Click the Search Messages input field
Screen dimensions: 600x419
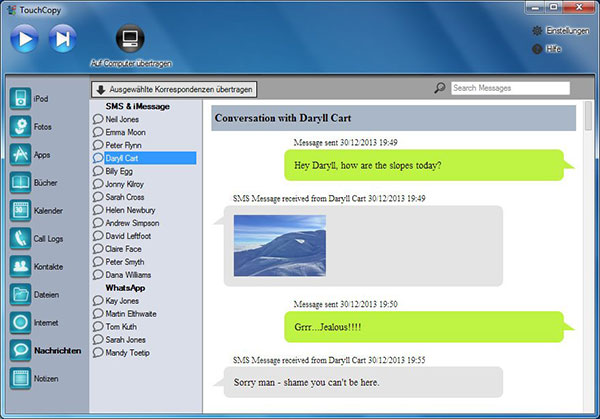510,88
